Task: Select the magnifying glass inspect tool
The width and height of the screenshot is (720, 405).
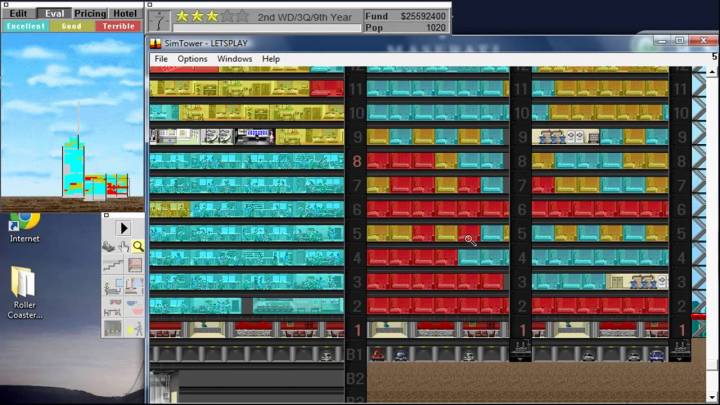Action: tap(138, 246)
